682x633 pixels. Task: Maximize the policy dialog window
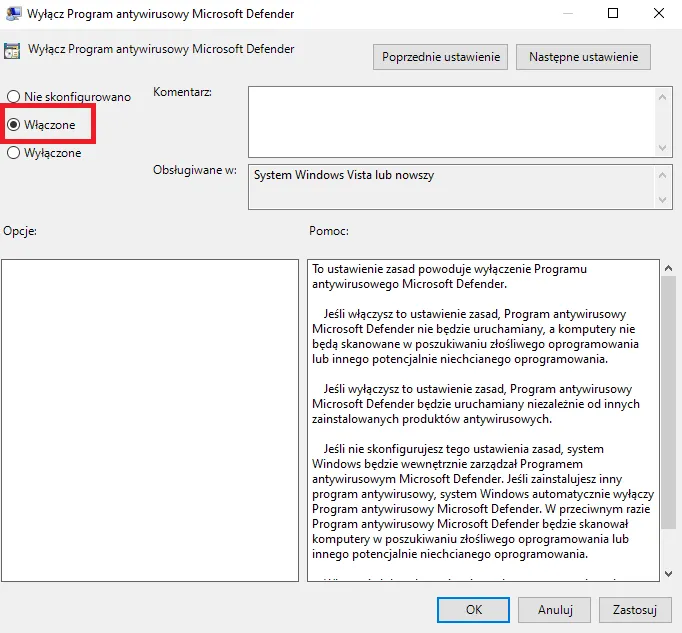click(x=613, y=13)
